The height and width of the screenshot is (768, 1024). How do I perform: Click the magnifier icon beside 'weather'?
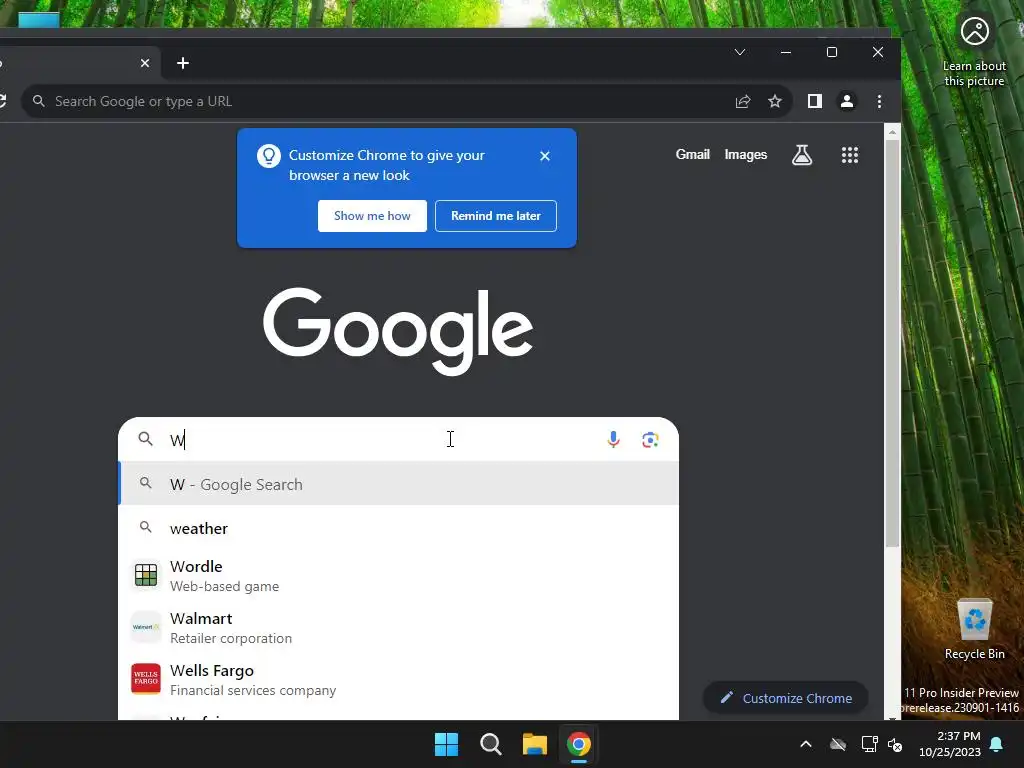point(146,527)
